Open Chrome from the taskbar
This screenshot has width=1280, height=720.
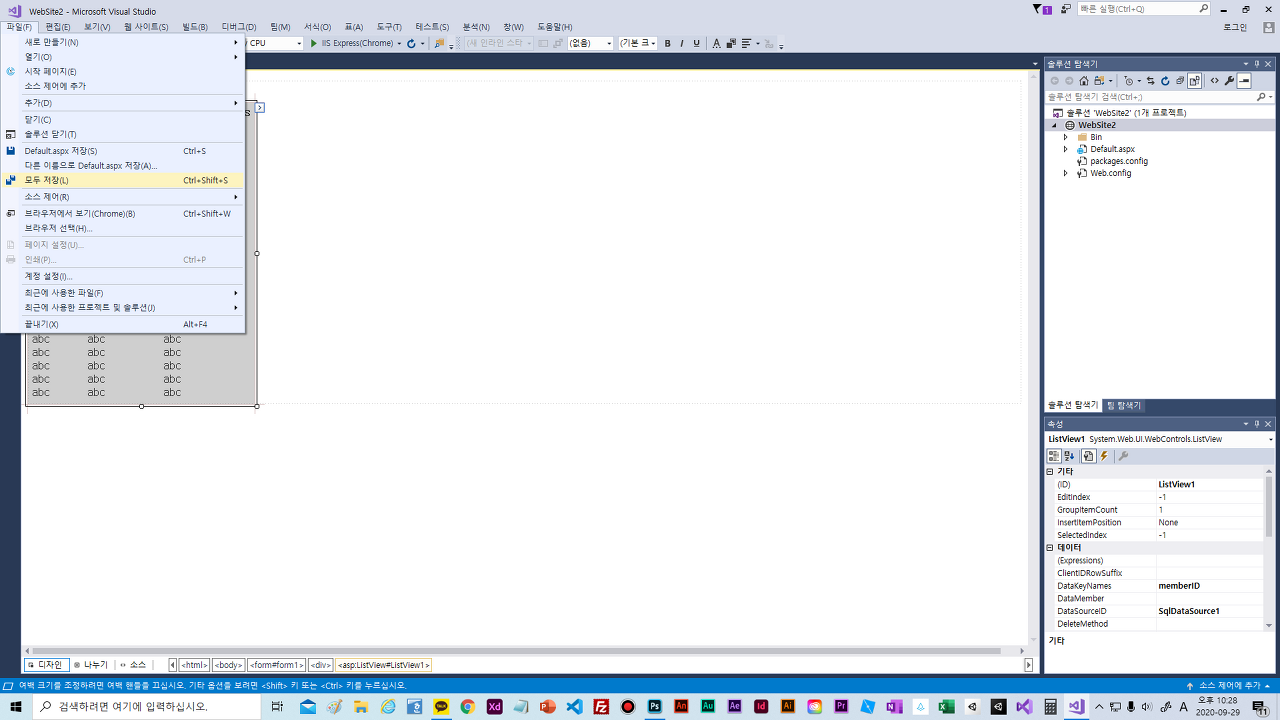pos(467,706)
